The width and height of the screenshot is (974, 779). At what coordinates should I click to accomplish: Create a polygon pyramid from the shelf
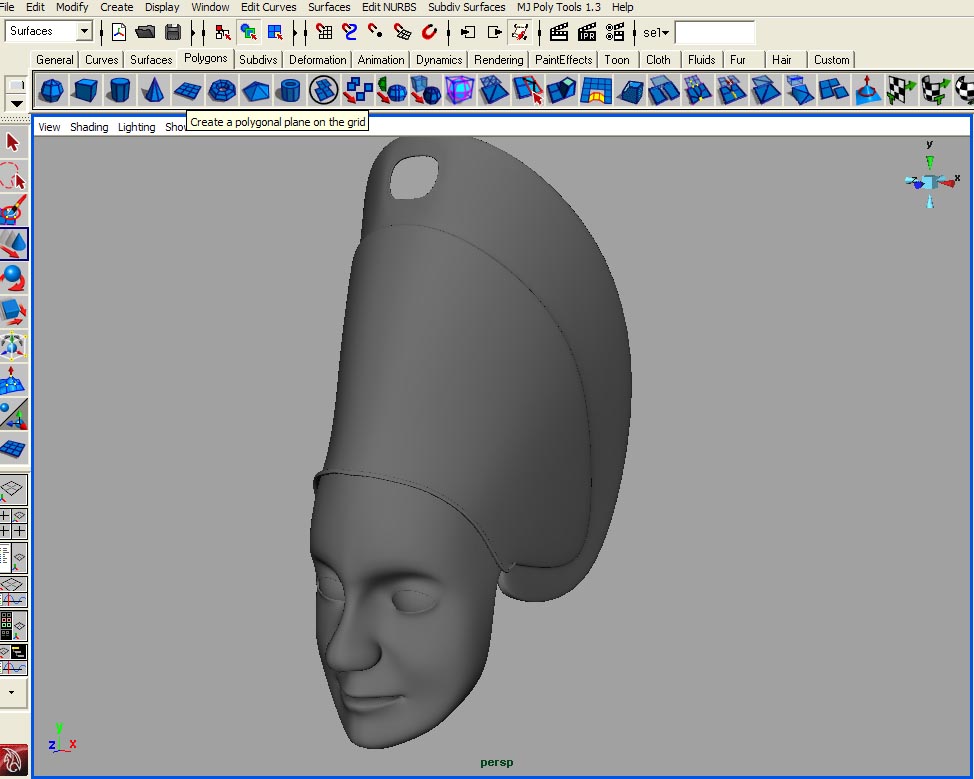pyautogui.click(x=255, y=90)
